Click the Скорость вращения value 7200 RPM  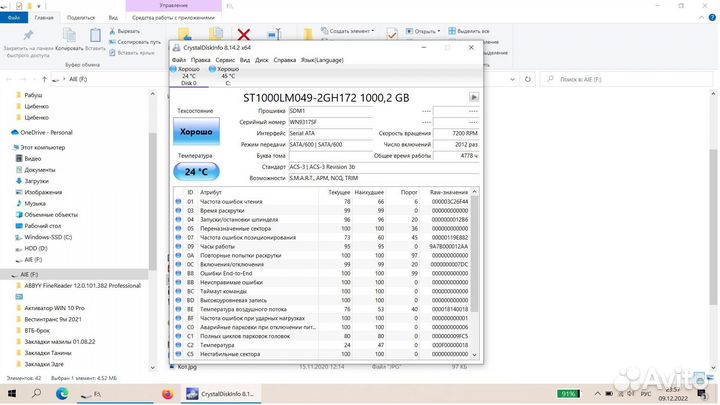click(x=456, y=133)
